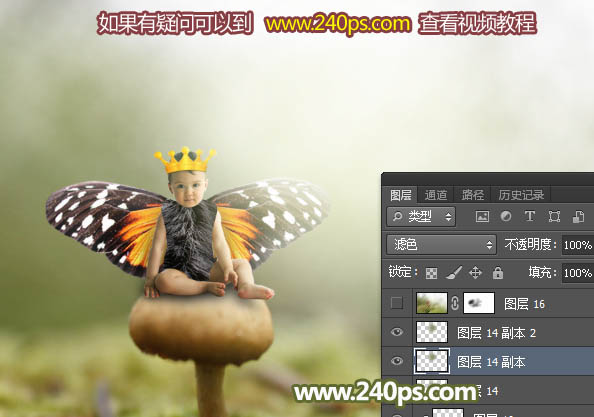The height and width of the screenshot is (417, 594).
Task: Hide layer 图层 14 副本
Action: coord(397,361)
